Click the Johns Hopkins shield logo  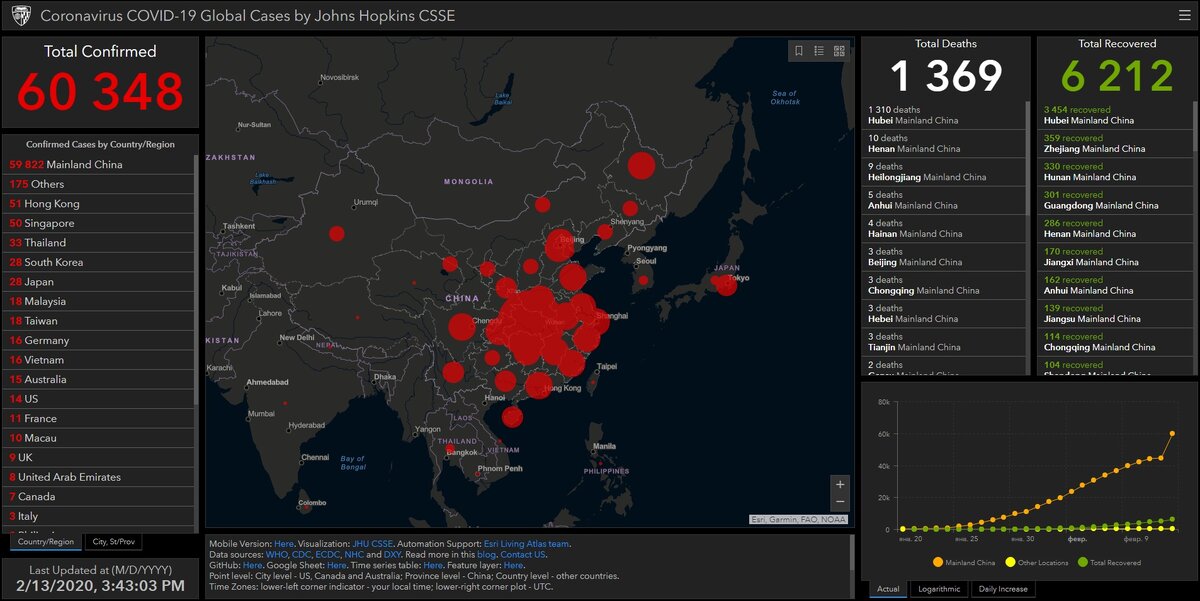pyautogui.click(x=20, y=16)
